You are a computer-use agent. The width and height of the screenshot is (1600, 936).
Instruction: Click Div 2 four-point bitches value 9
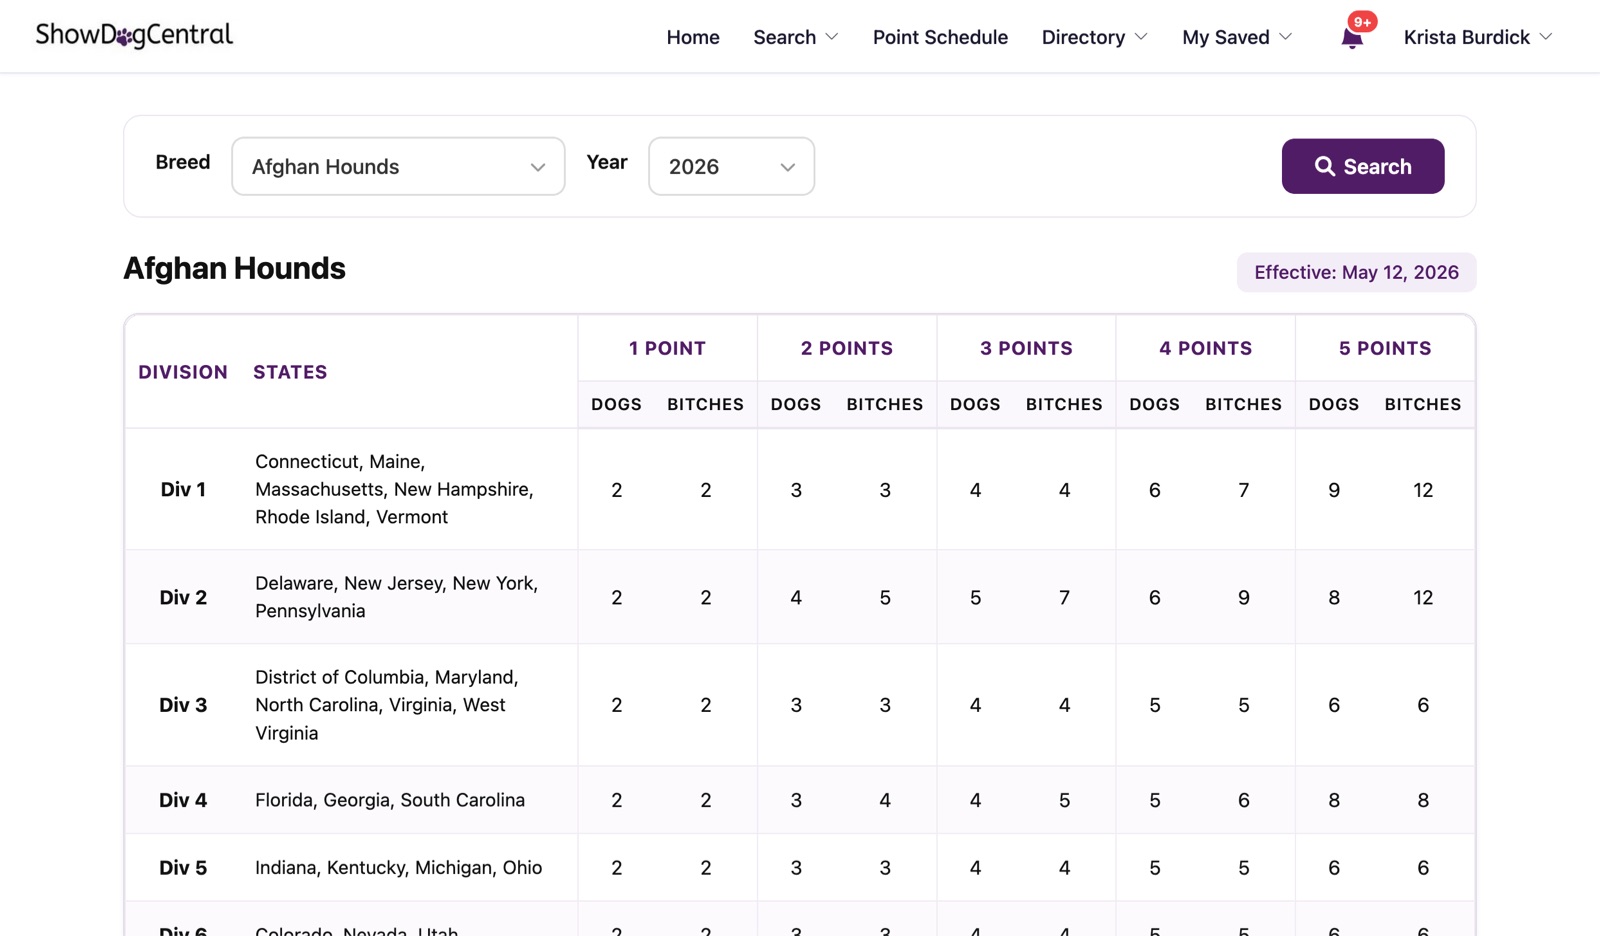point(1243,598)
